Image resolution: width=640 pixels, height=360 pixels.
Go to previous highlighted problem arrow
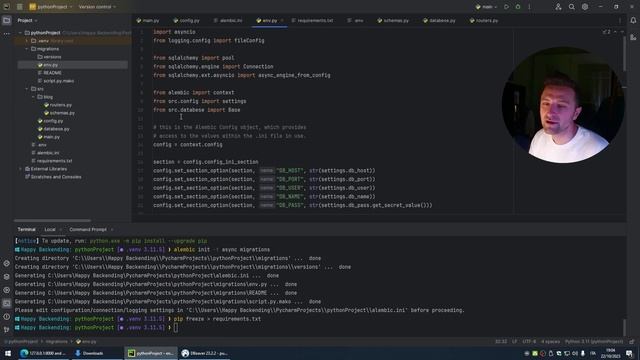(616, 32)
